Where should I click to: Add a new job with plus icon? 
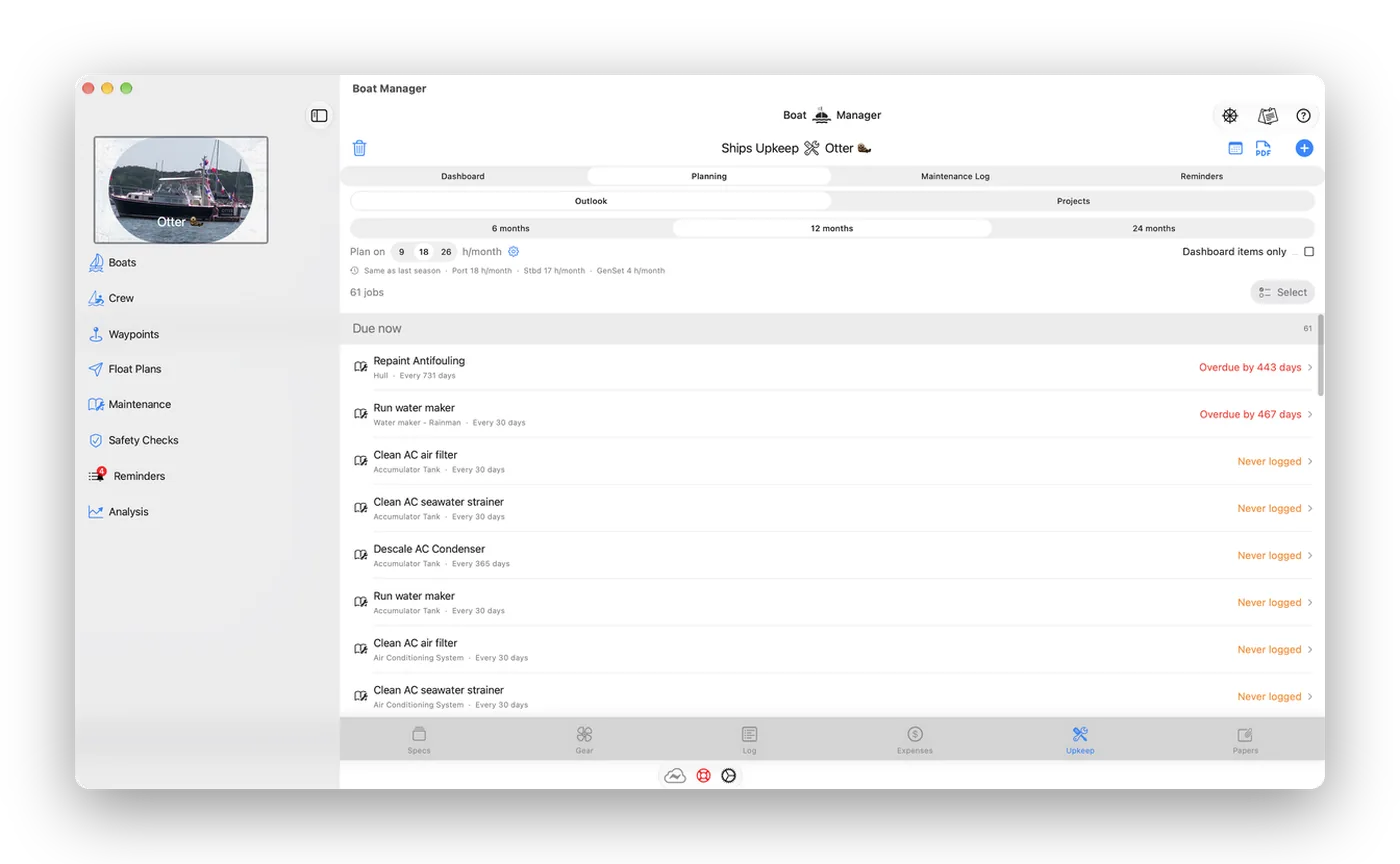point(1304,148)
